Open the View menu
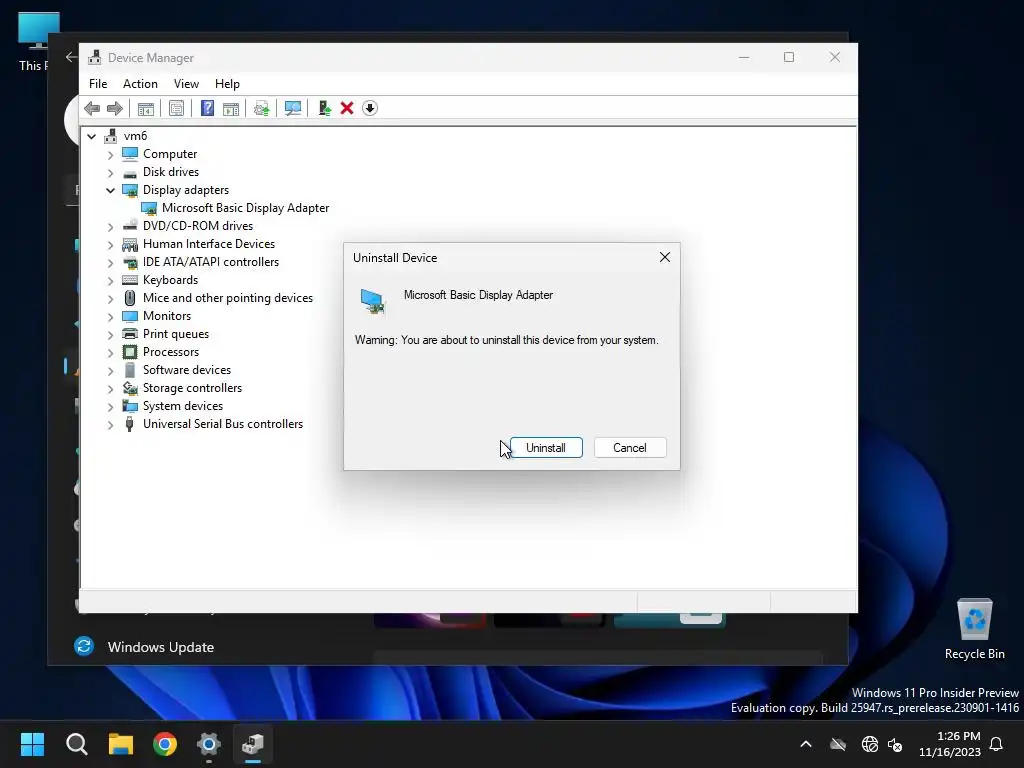Viewport: 1024px width, 768px height. coord(186,84)
